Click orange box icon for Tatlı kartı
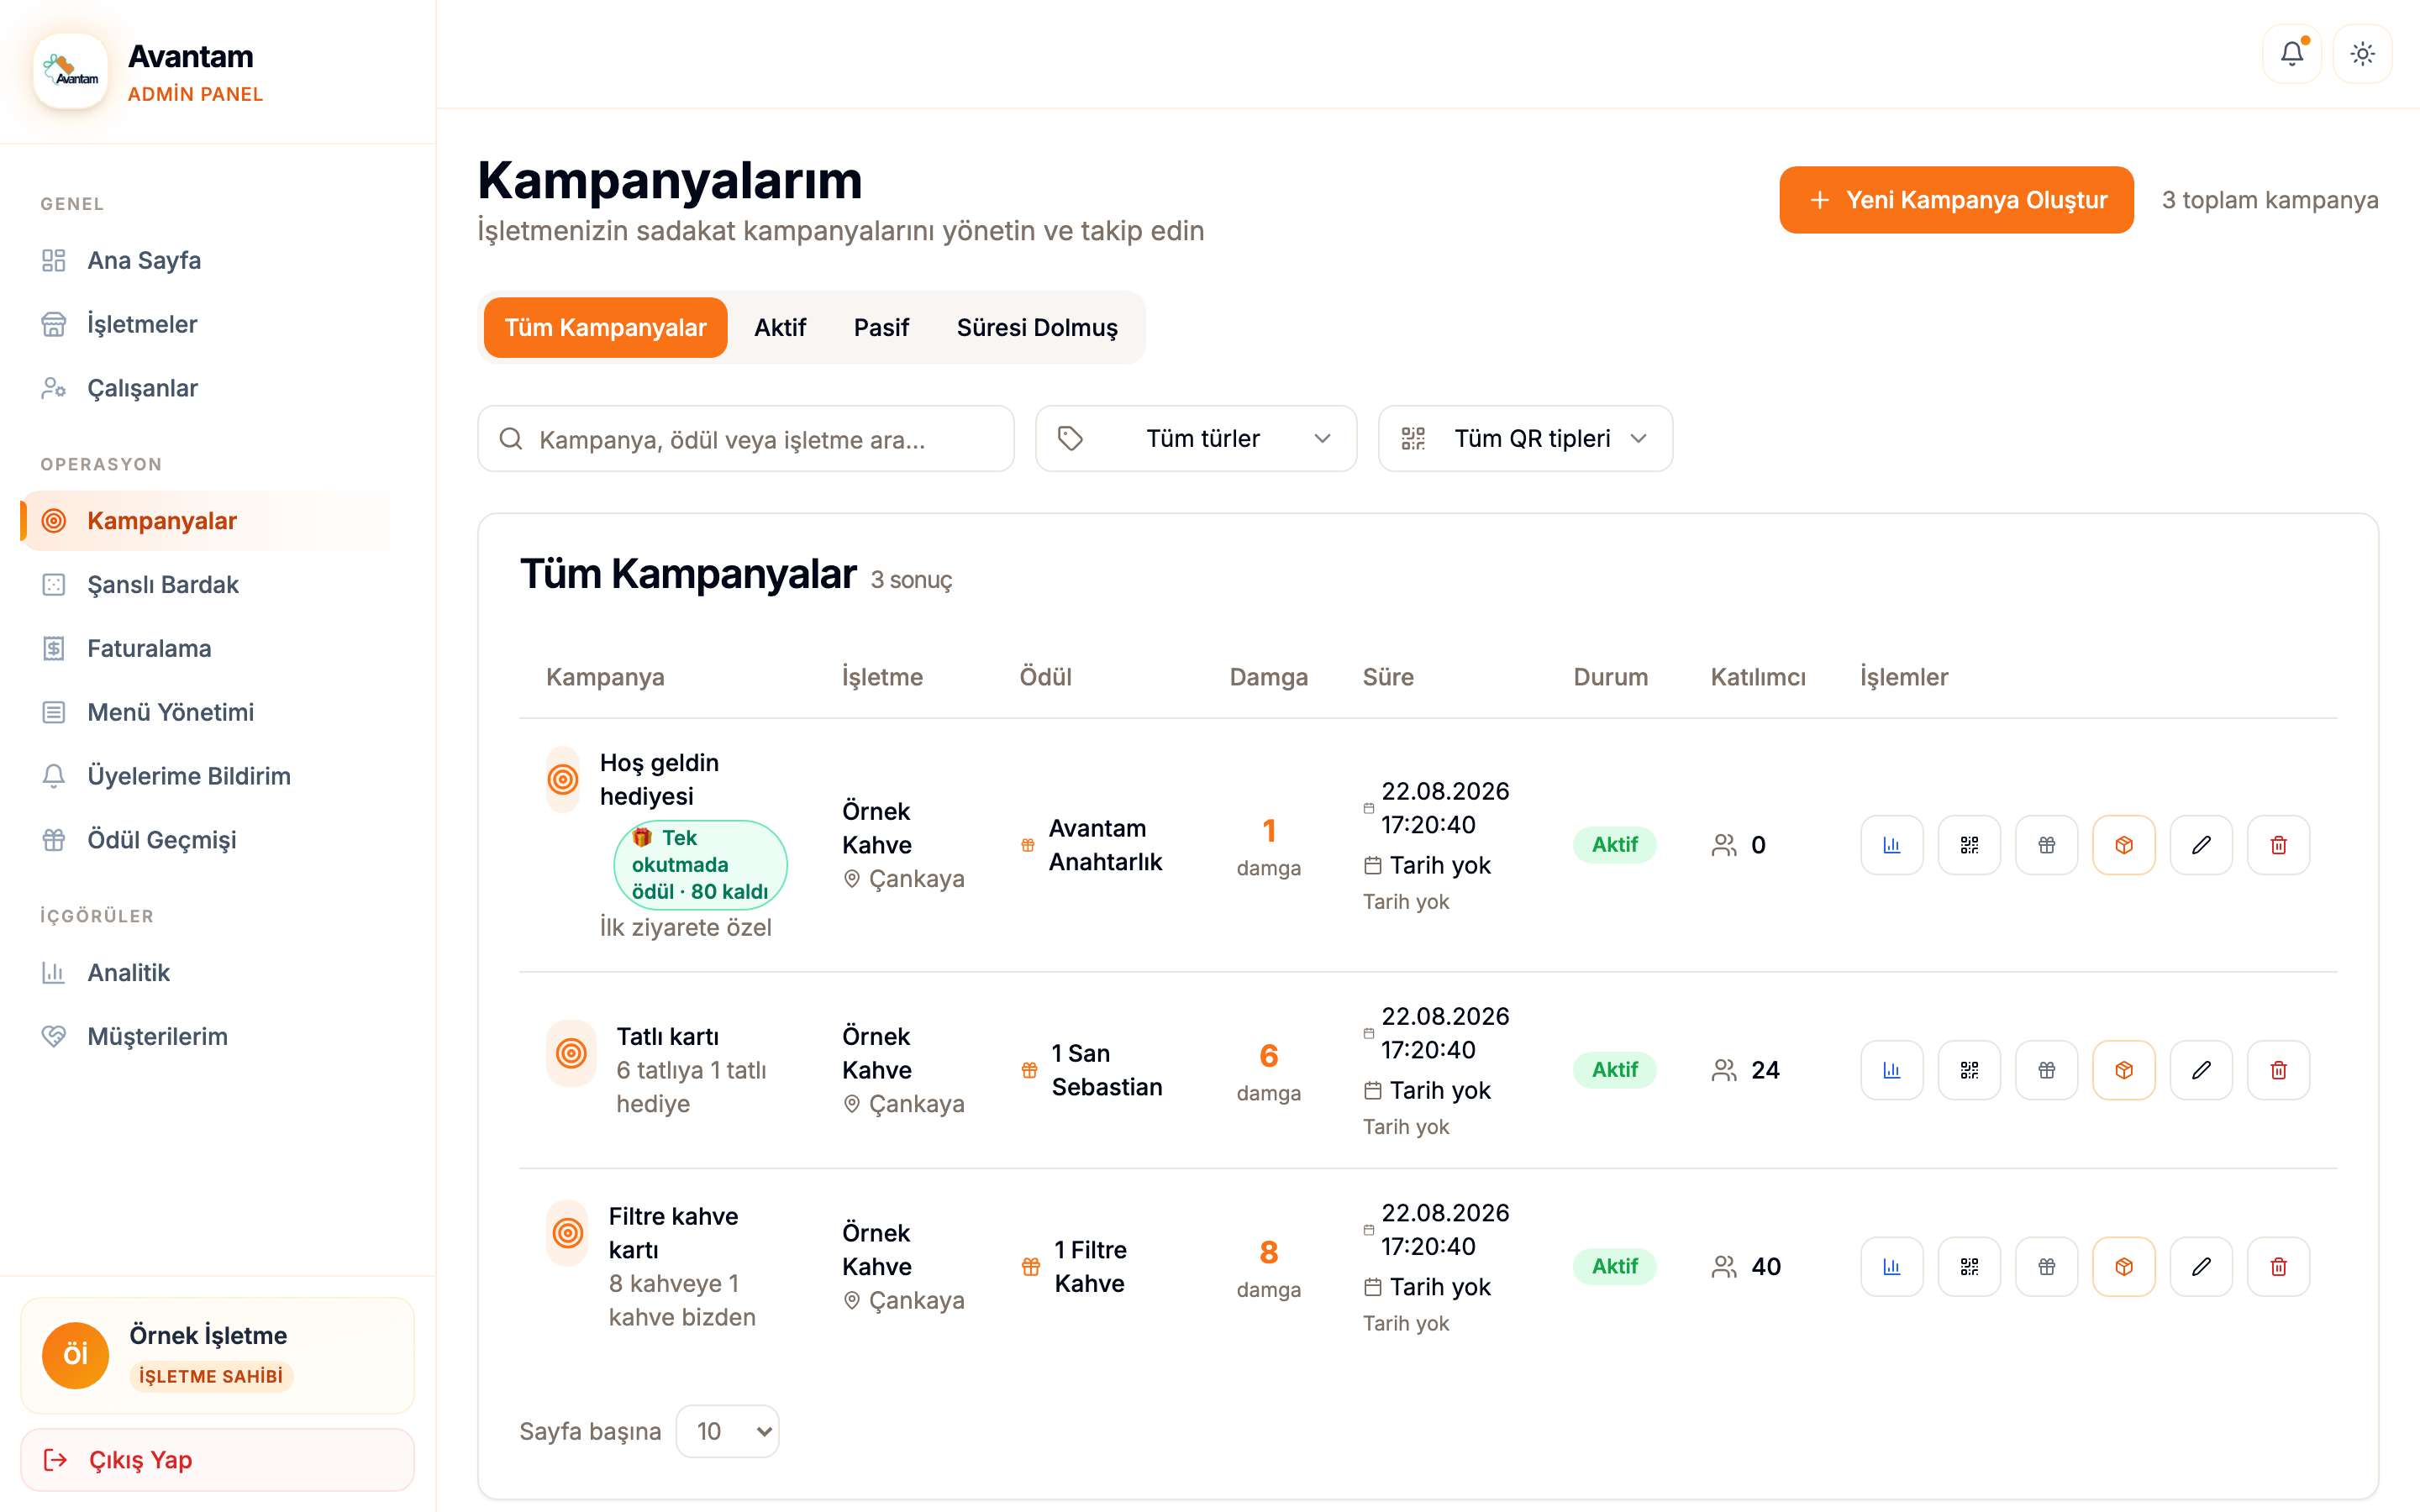Viewport: 2420px width, 1512px height. (2124, 1070)
